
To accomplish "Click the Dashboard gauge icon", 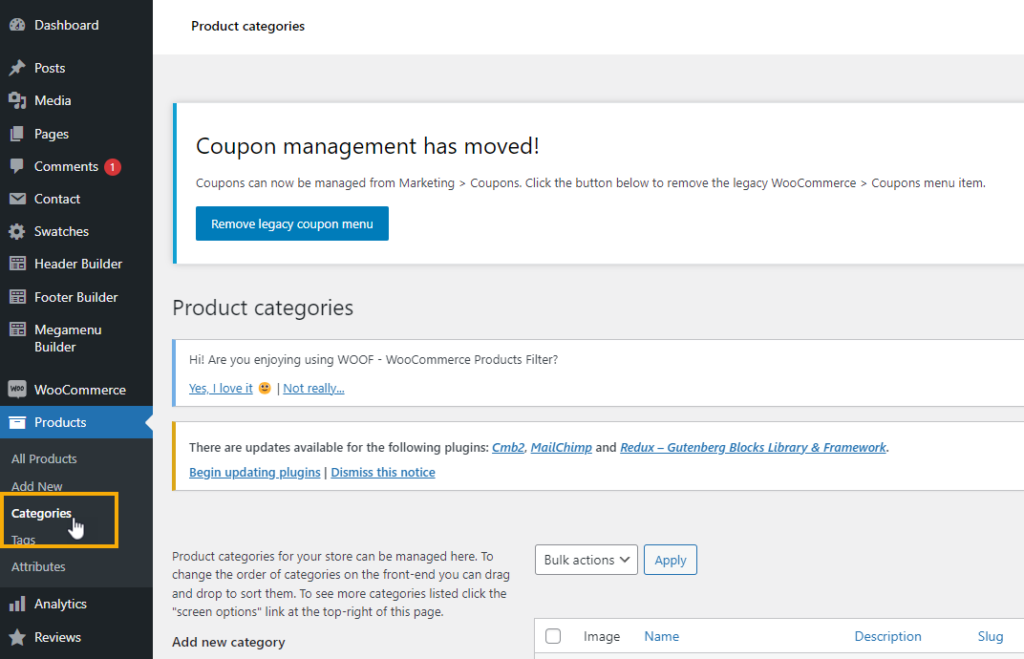I will click(x=17, y=25).
